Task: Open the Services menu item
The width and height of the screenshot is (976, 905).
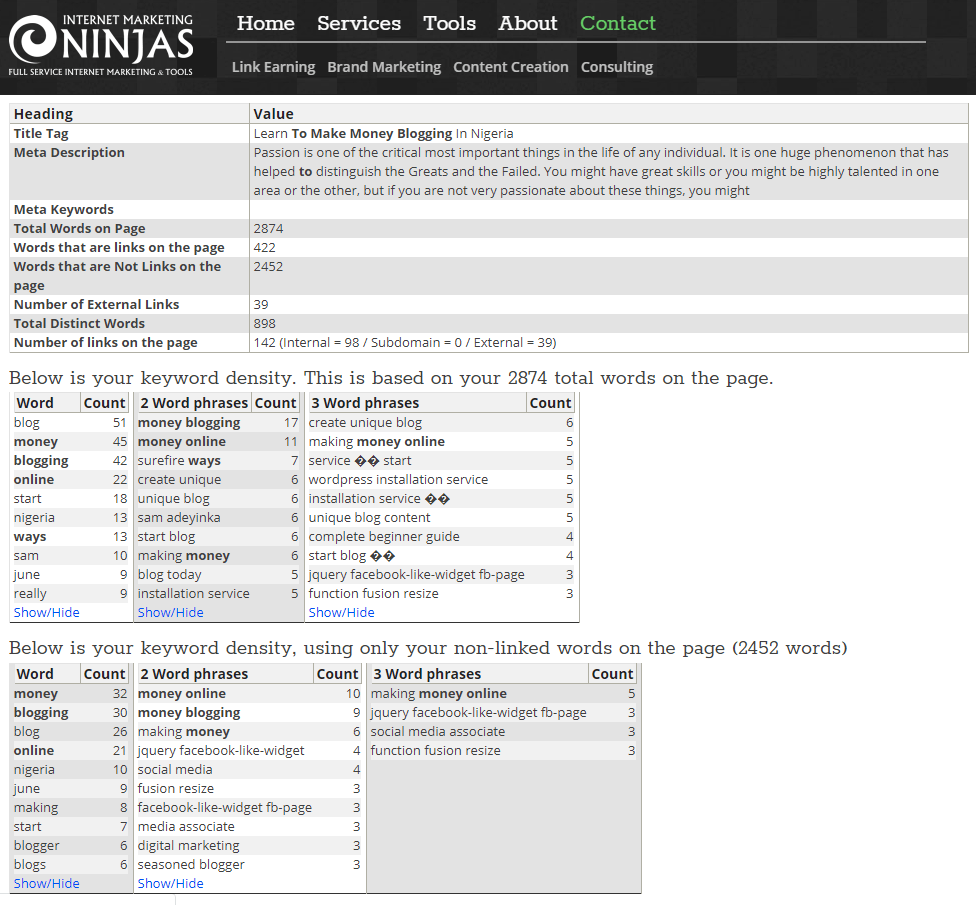Action: [x=359, y=23]
